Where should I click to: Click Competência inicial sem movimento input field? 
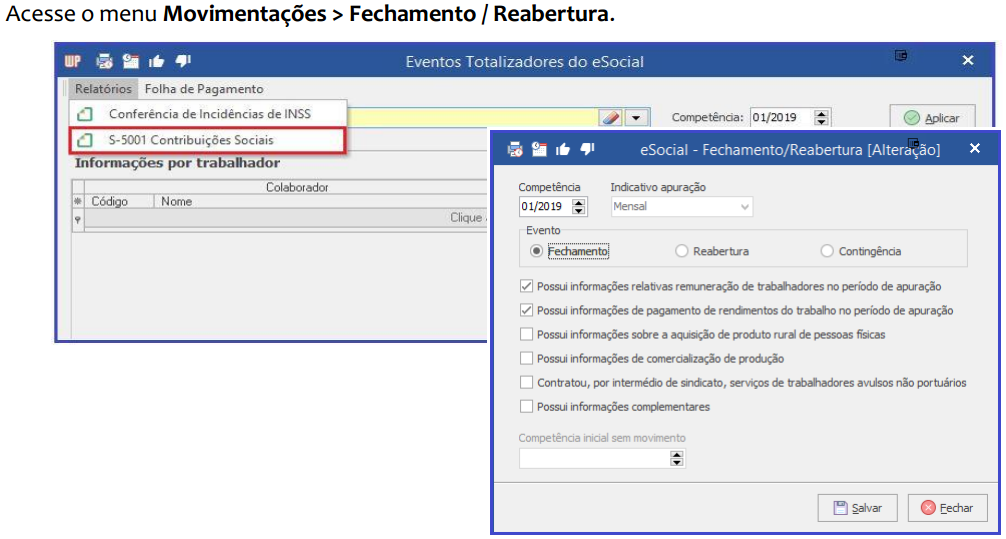[x=594, y=458]
